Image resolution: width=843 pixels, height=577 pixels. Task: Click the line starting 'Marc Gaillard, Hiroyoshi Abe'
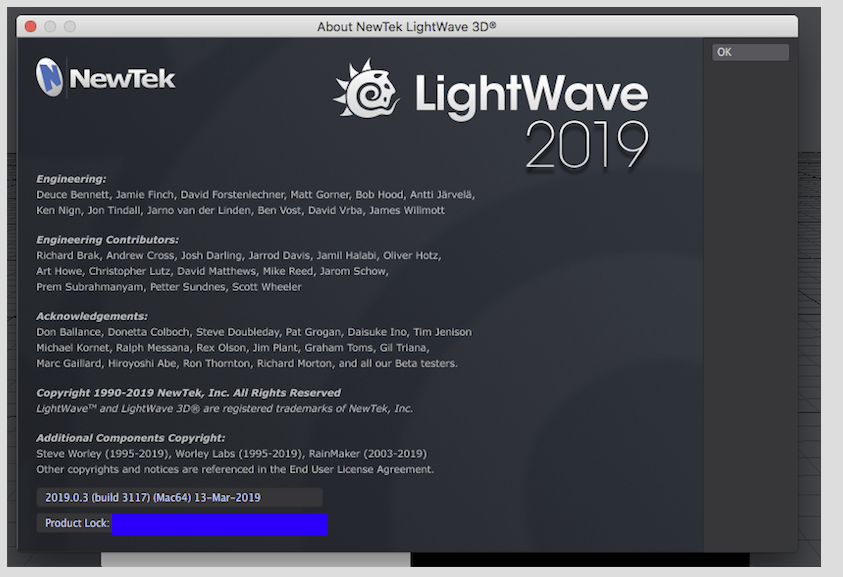tap(247, 363)
